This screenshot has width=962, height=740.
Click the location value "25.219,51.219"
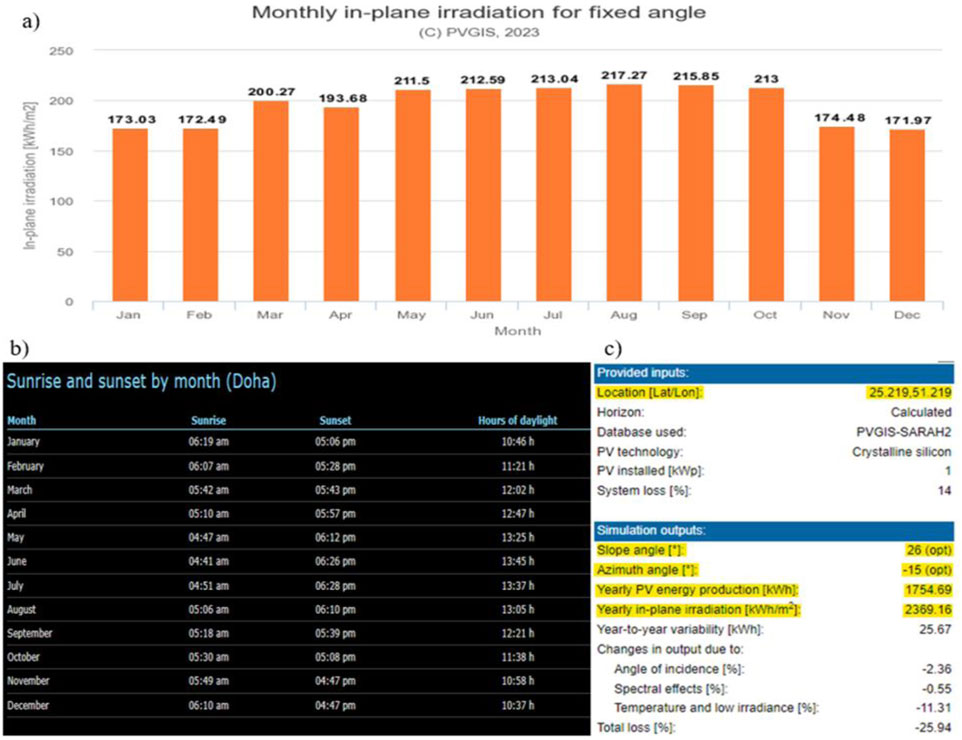[x=910, y=393]
